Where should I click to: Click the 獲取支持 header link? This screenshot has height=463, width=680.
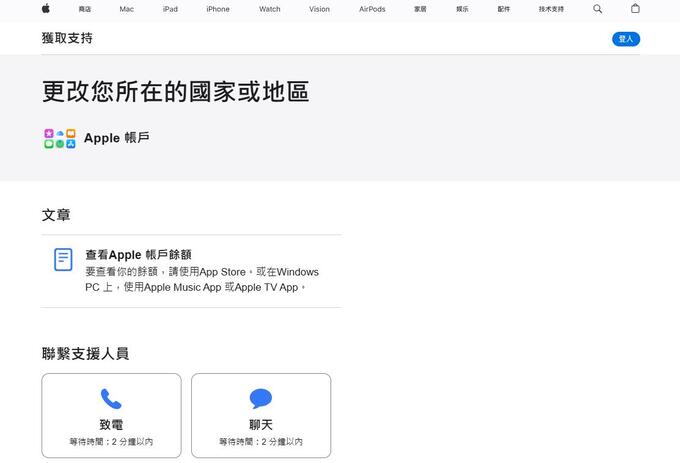click(x=67, y=38)
